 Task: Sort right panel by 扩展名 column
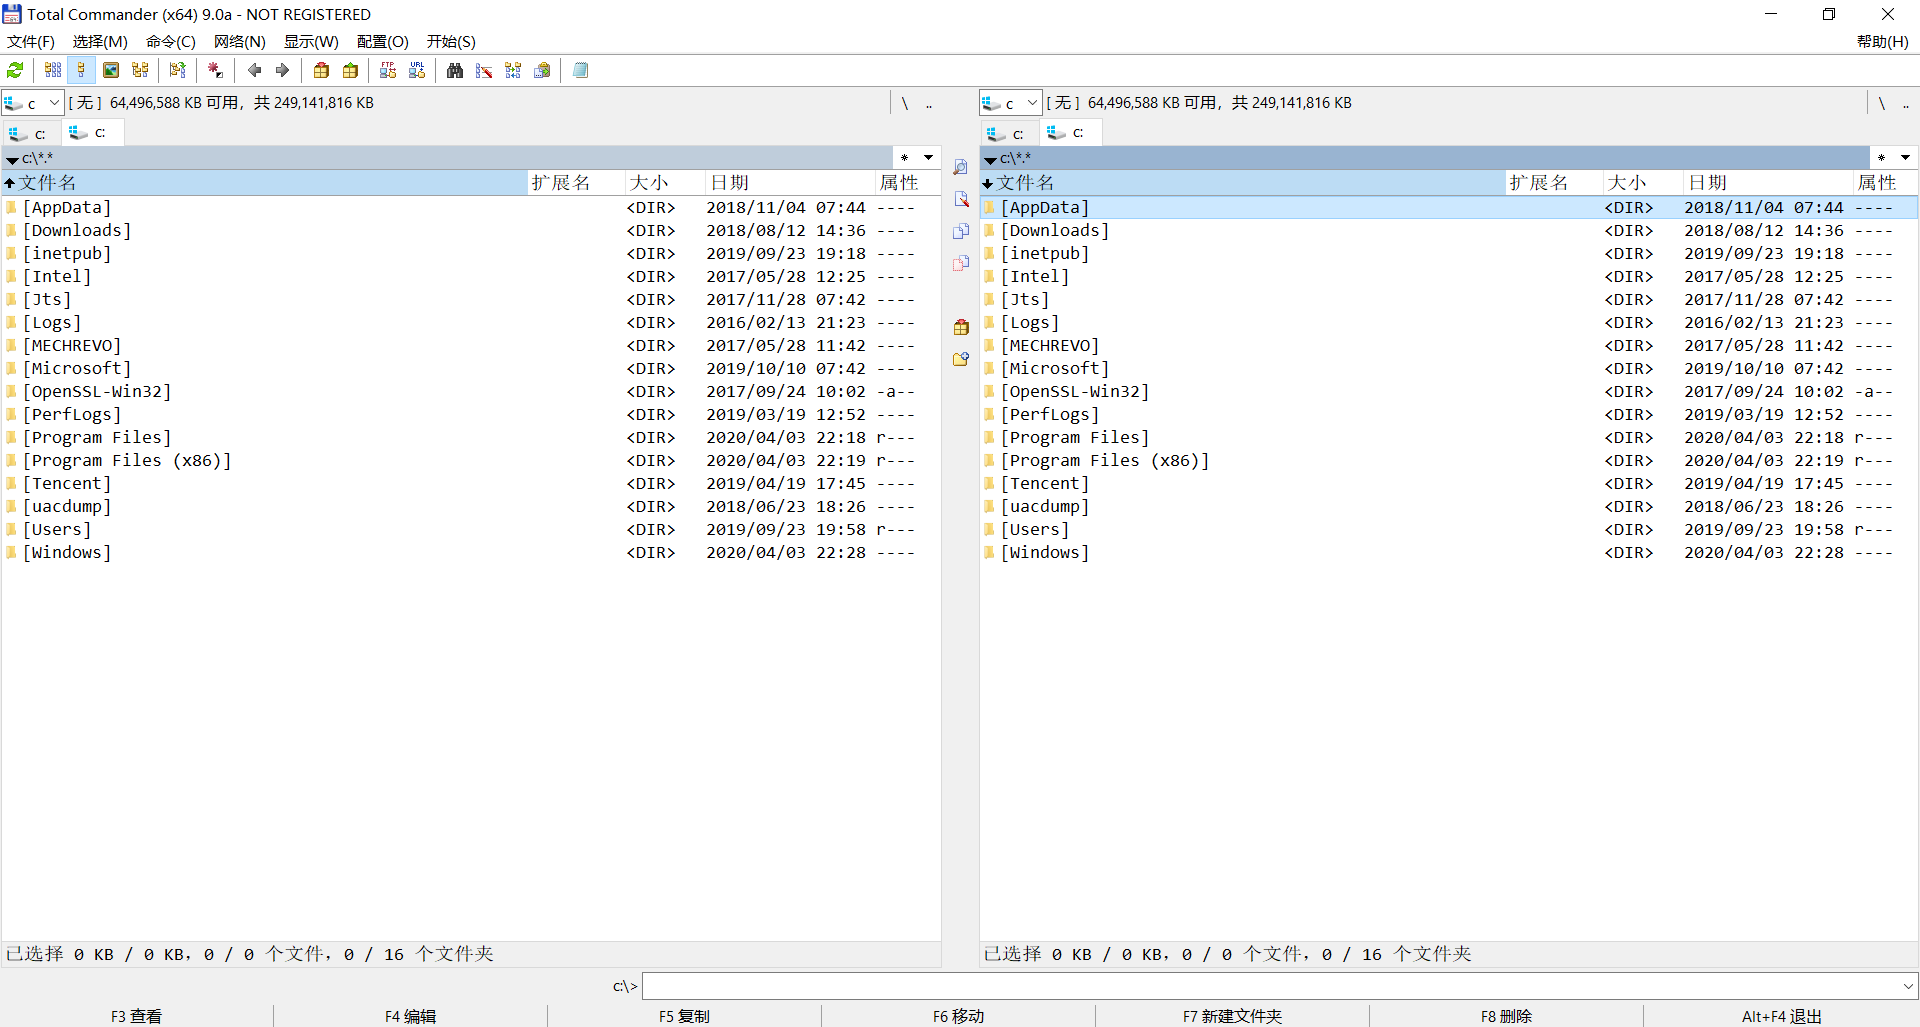[x=1554, y=183]
